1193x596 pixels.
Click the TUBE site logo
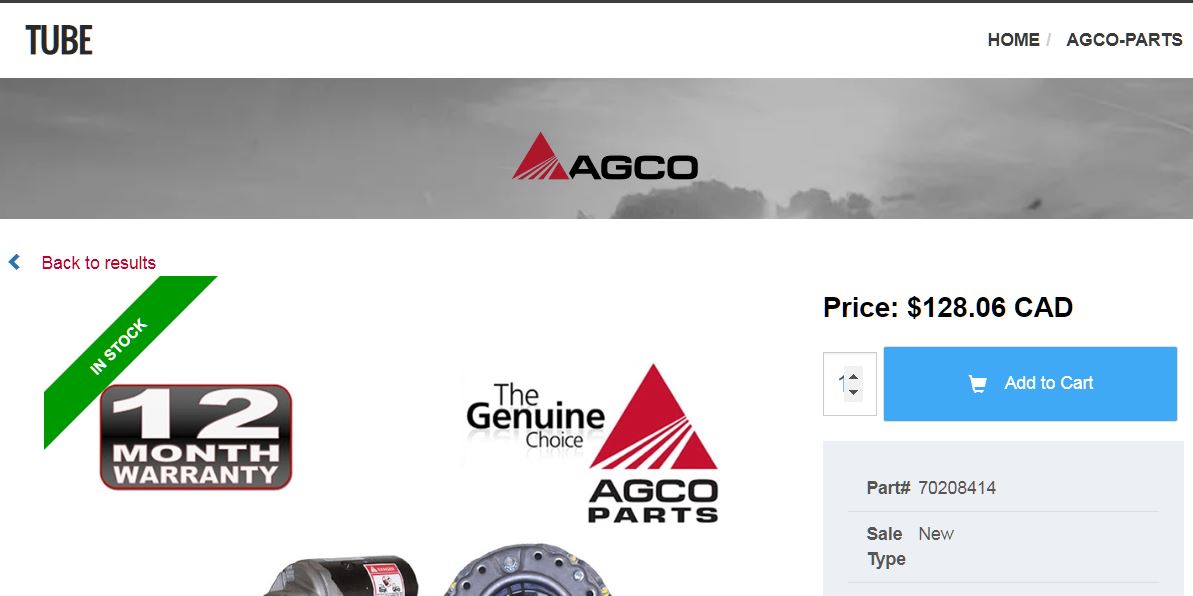point(59,40)
